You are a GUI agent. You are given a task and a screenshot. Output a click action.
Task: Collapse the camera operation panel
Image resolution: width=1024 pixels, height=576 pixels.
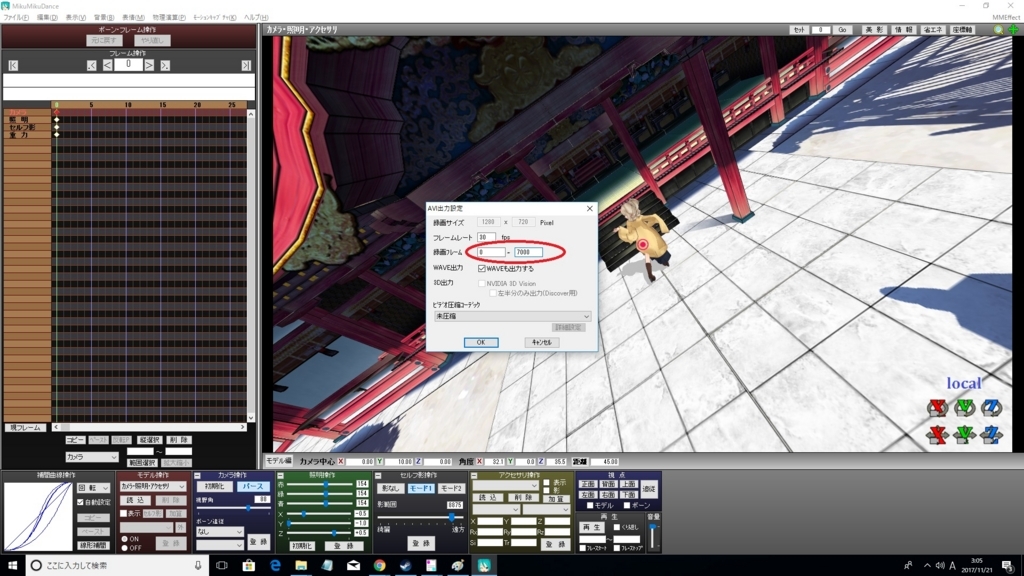pyautogui.click(x=197, y=476)
